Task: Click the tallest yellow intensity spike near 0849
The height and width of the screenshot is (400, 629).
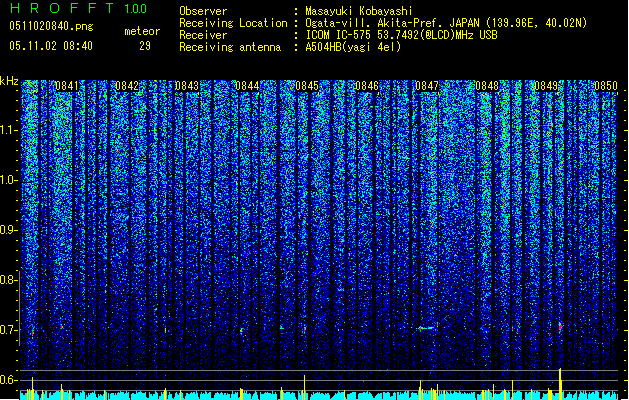Action: (x=560, y=384)
